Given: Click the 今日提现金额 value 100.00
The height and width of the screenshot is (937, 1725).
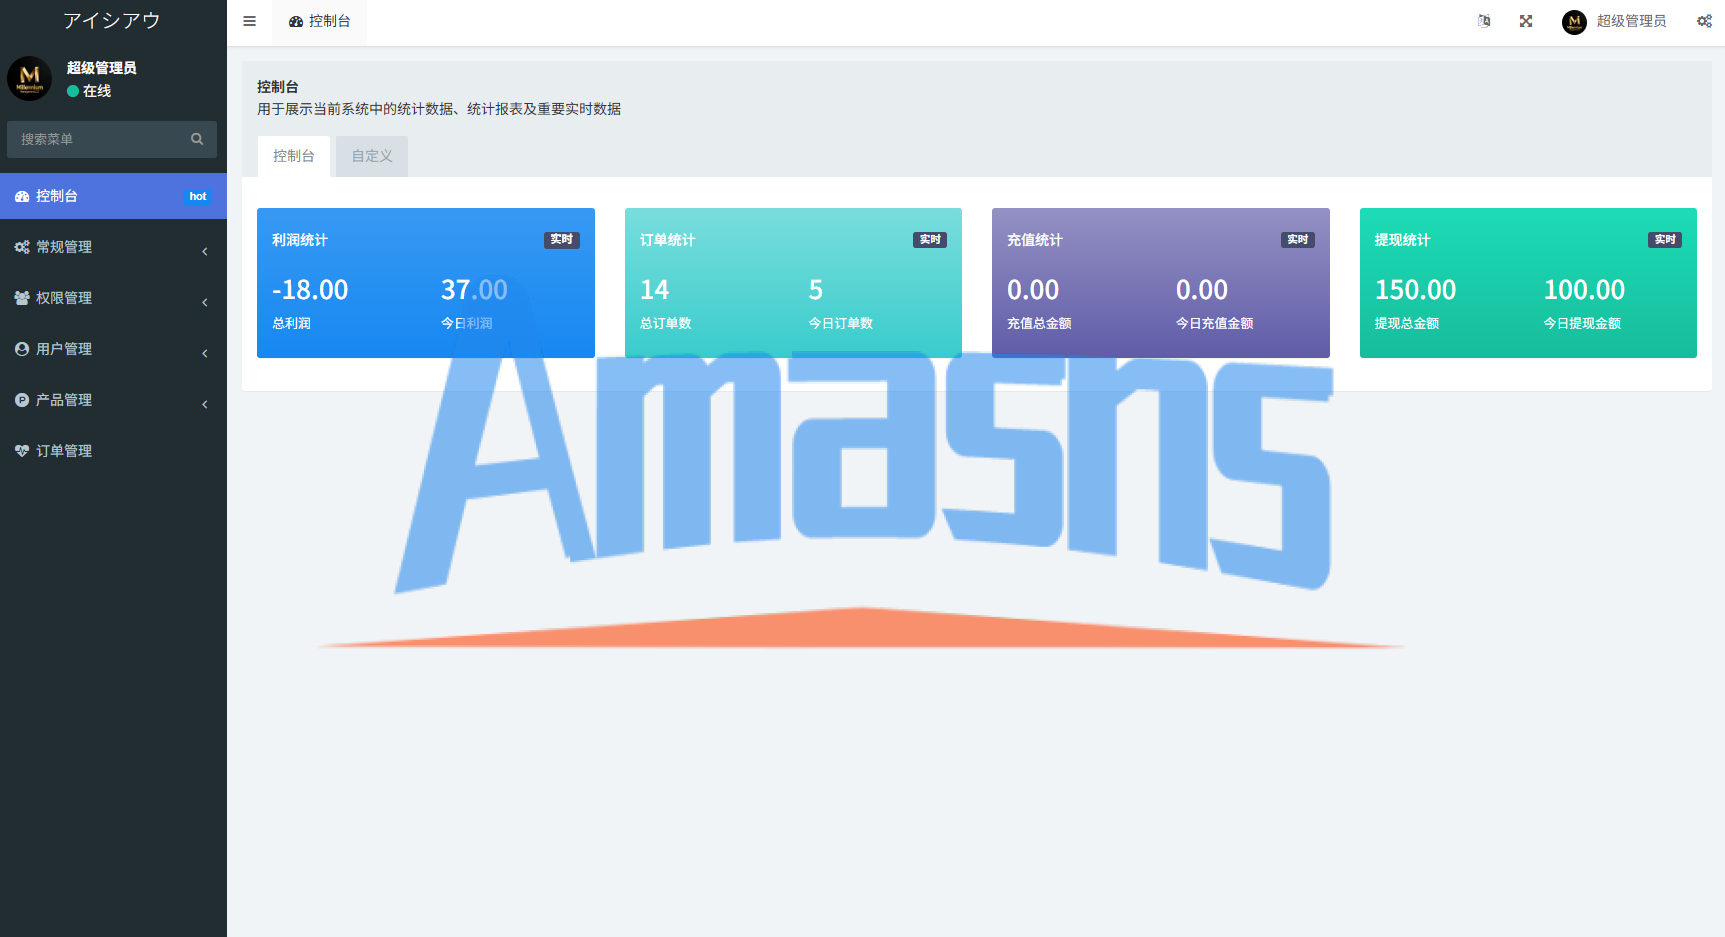Looking at the screenshot, I should pyautogui.click(x=1584, y=290).
